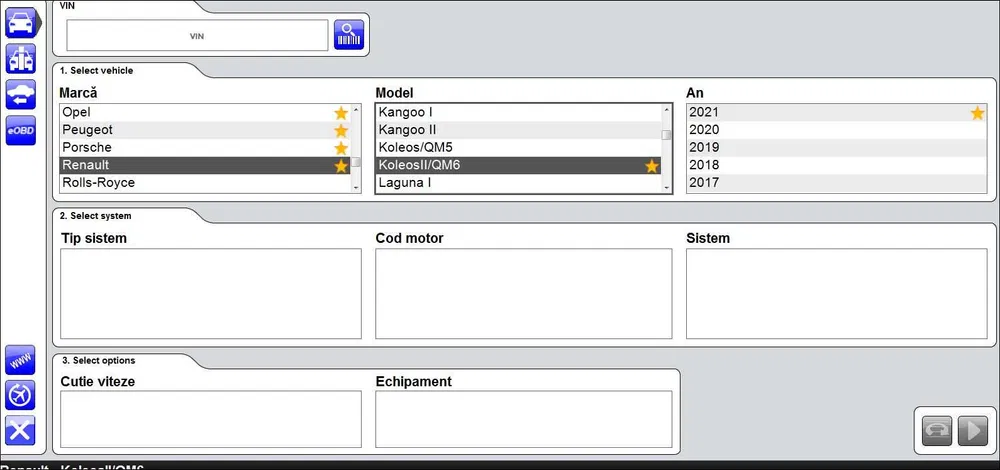1000x470 pixels.
Task: Click into the VIN input field
Action: [197, 36]
